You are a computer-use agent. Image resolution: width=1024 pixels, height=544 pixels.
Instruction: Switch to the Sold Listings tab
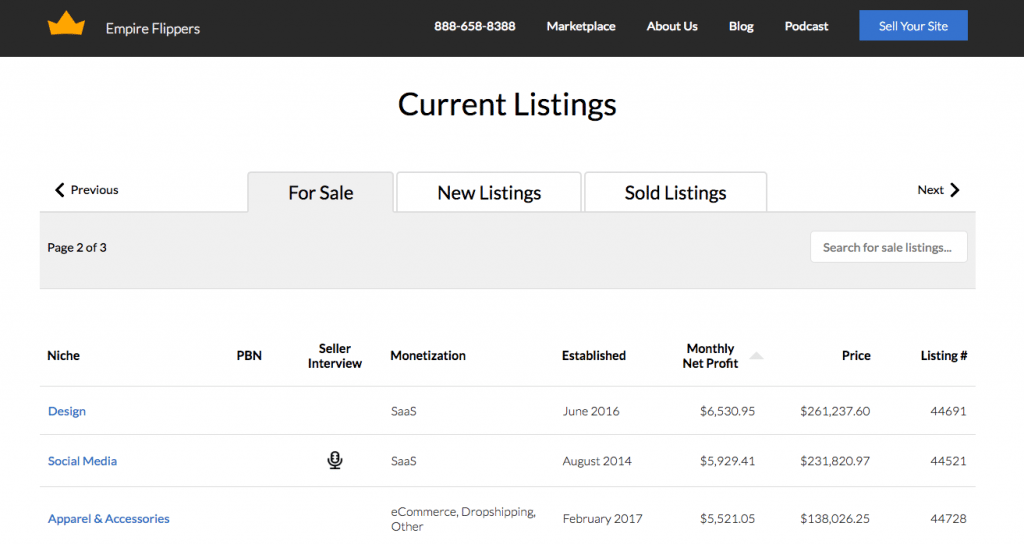pos(675,193)
